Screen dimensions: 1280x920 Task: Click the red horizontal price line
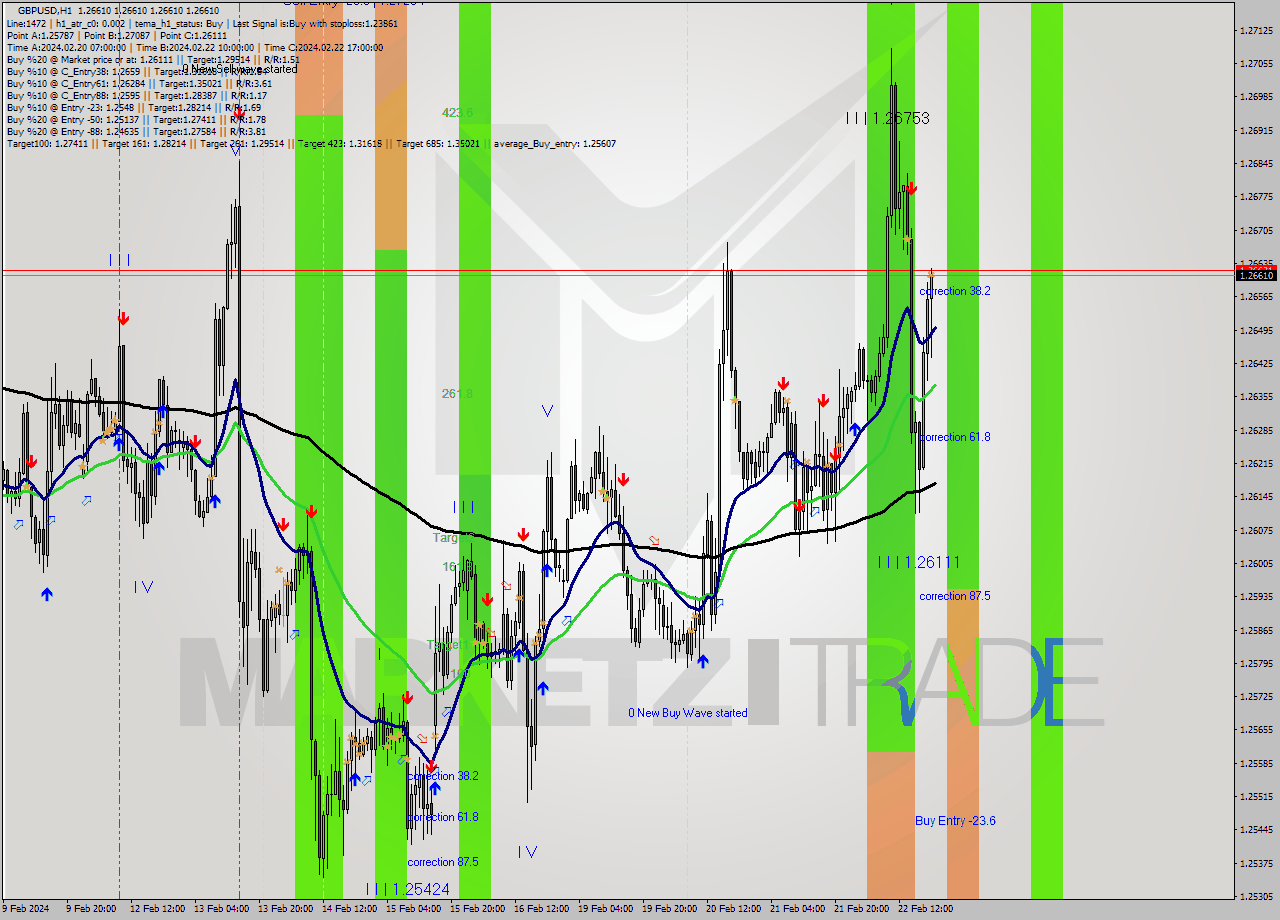point(618,270)
